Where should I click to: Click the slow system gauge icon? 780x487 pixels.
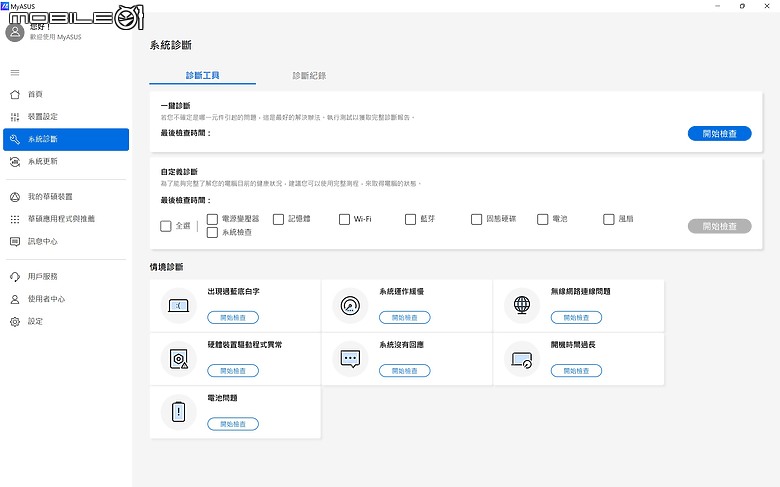[x=350, y=305]
